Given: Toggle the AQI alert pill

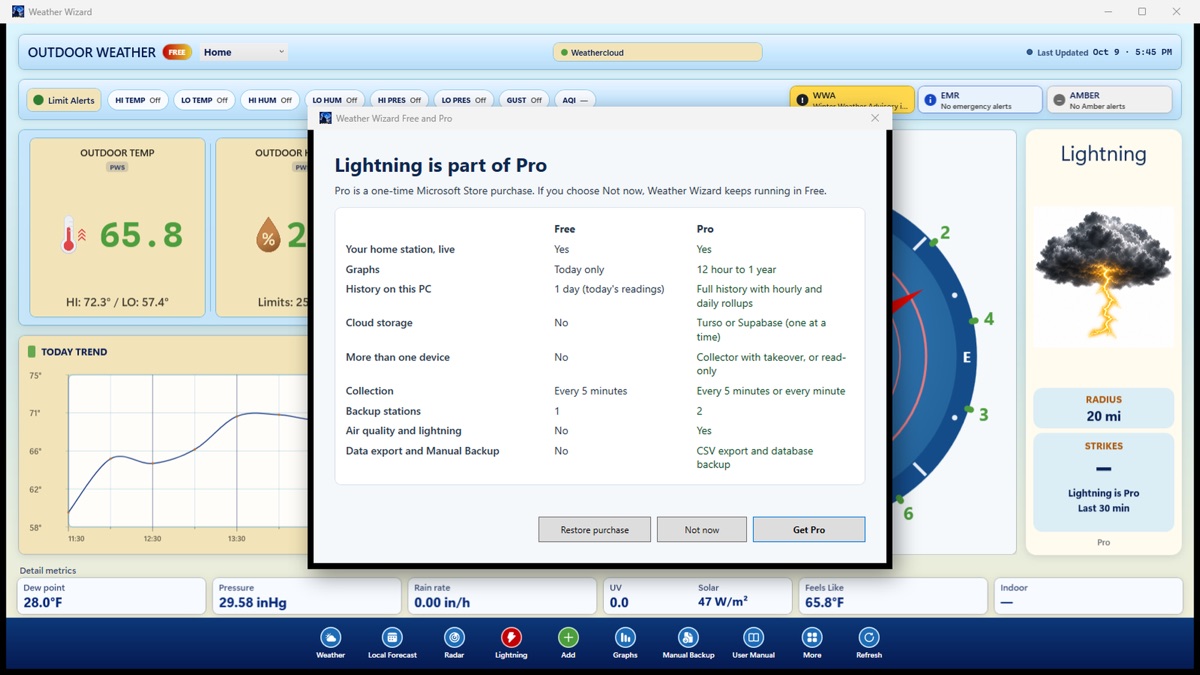Looking at the screenshot, I should tap(575, 100).
